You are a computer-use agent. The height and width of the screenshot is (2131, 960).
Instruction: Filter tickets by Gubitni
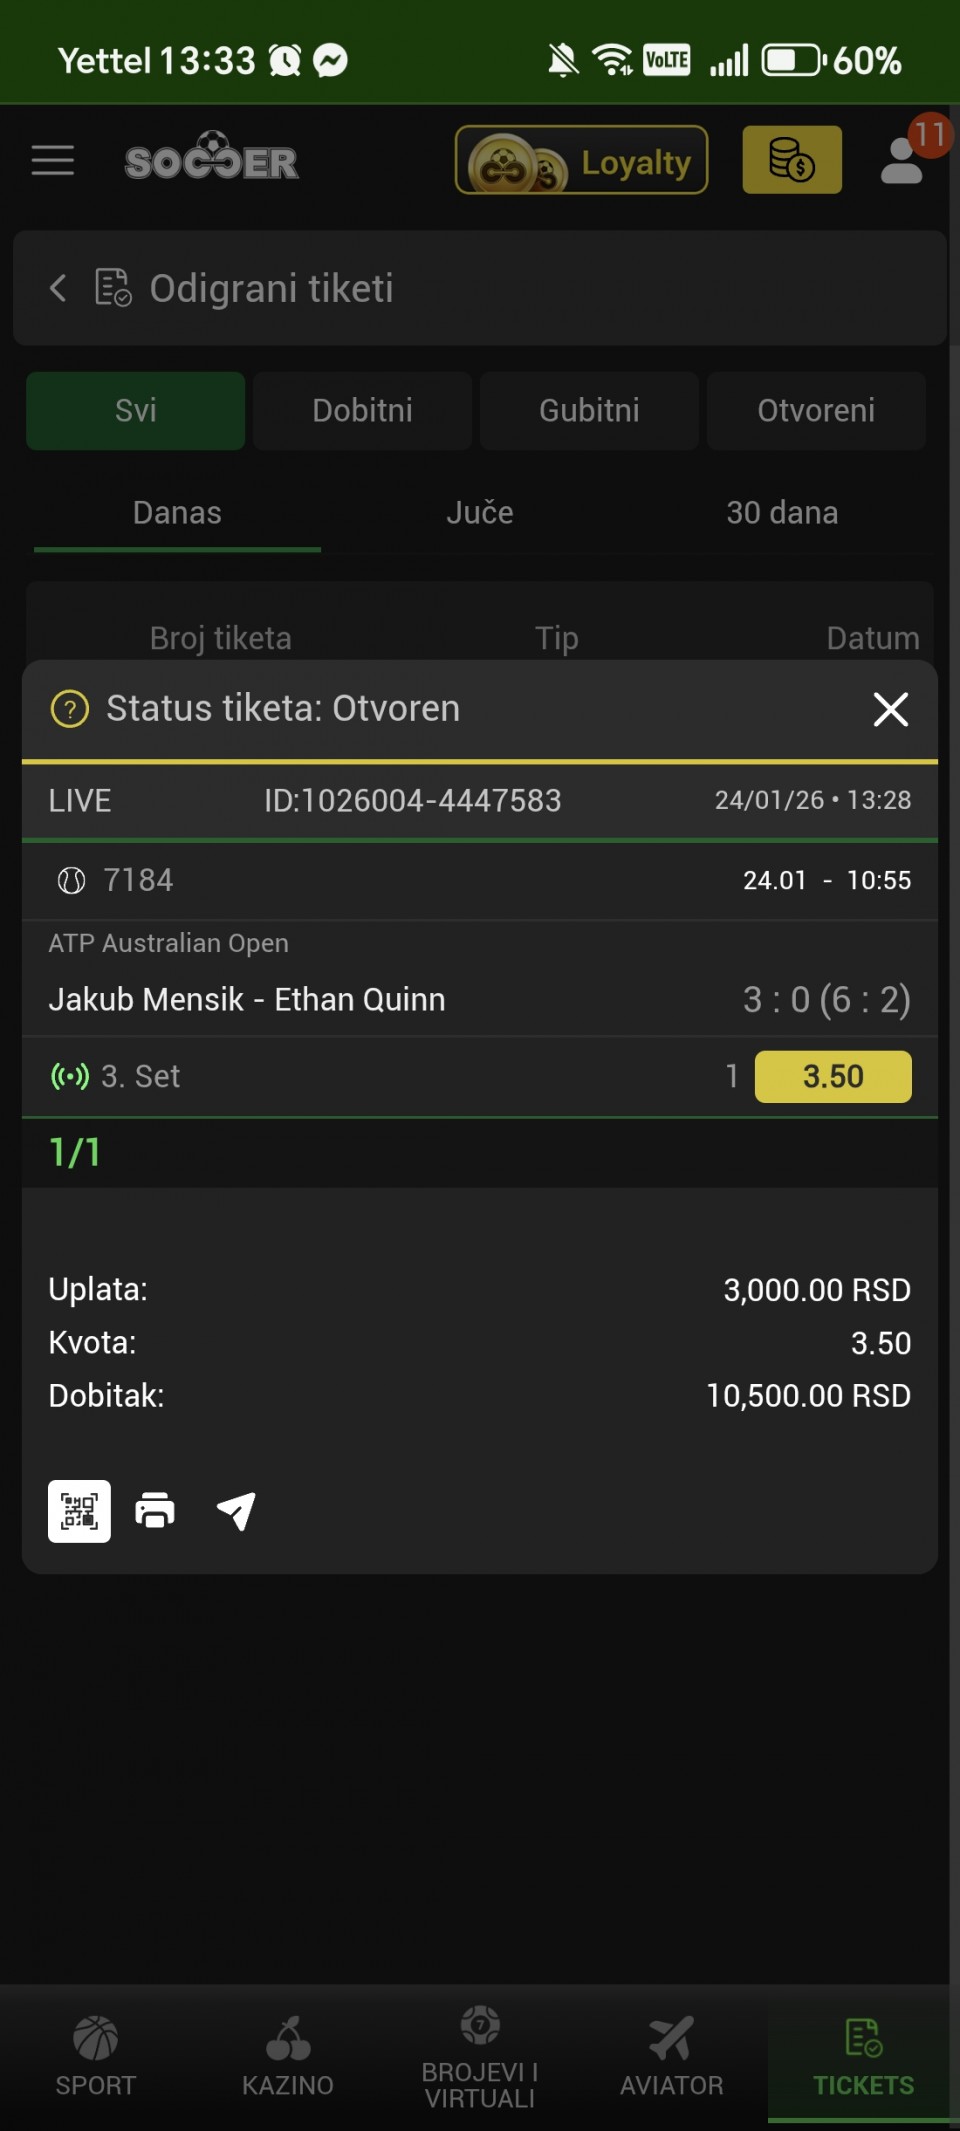(x=589, y=410)
